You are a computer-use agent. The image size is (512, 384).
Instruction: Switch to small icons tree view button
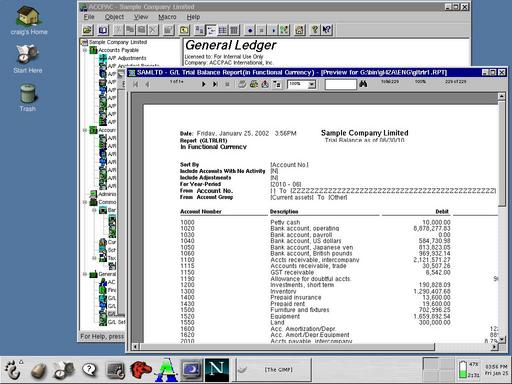pos(211,30)
